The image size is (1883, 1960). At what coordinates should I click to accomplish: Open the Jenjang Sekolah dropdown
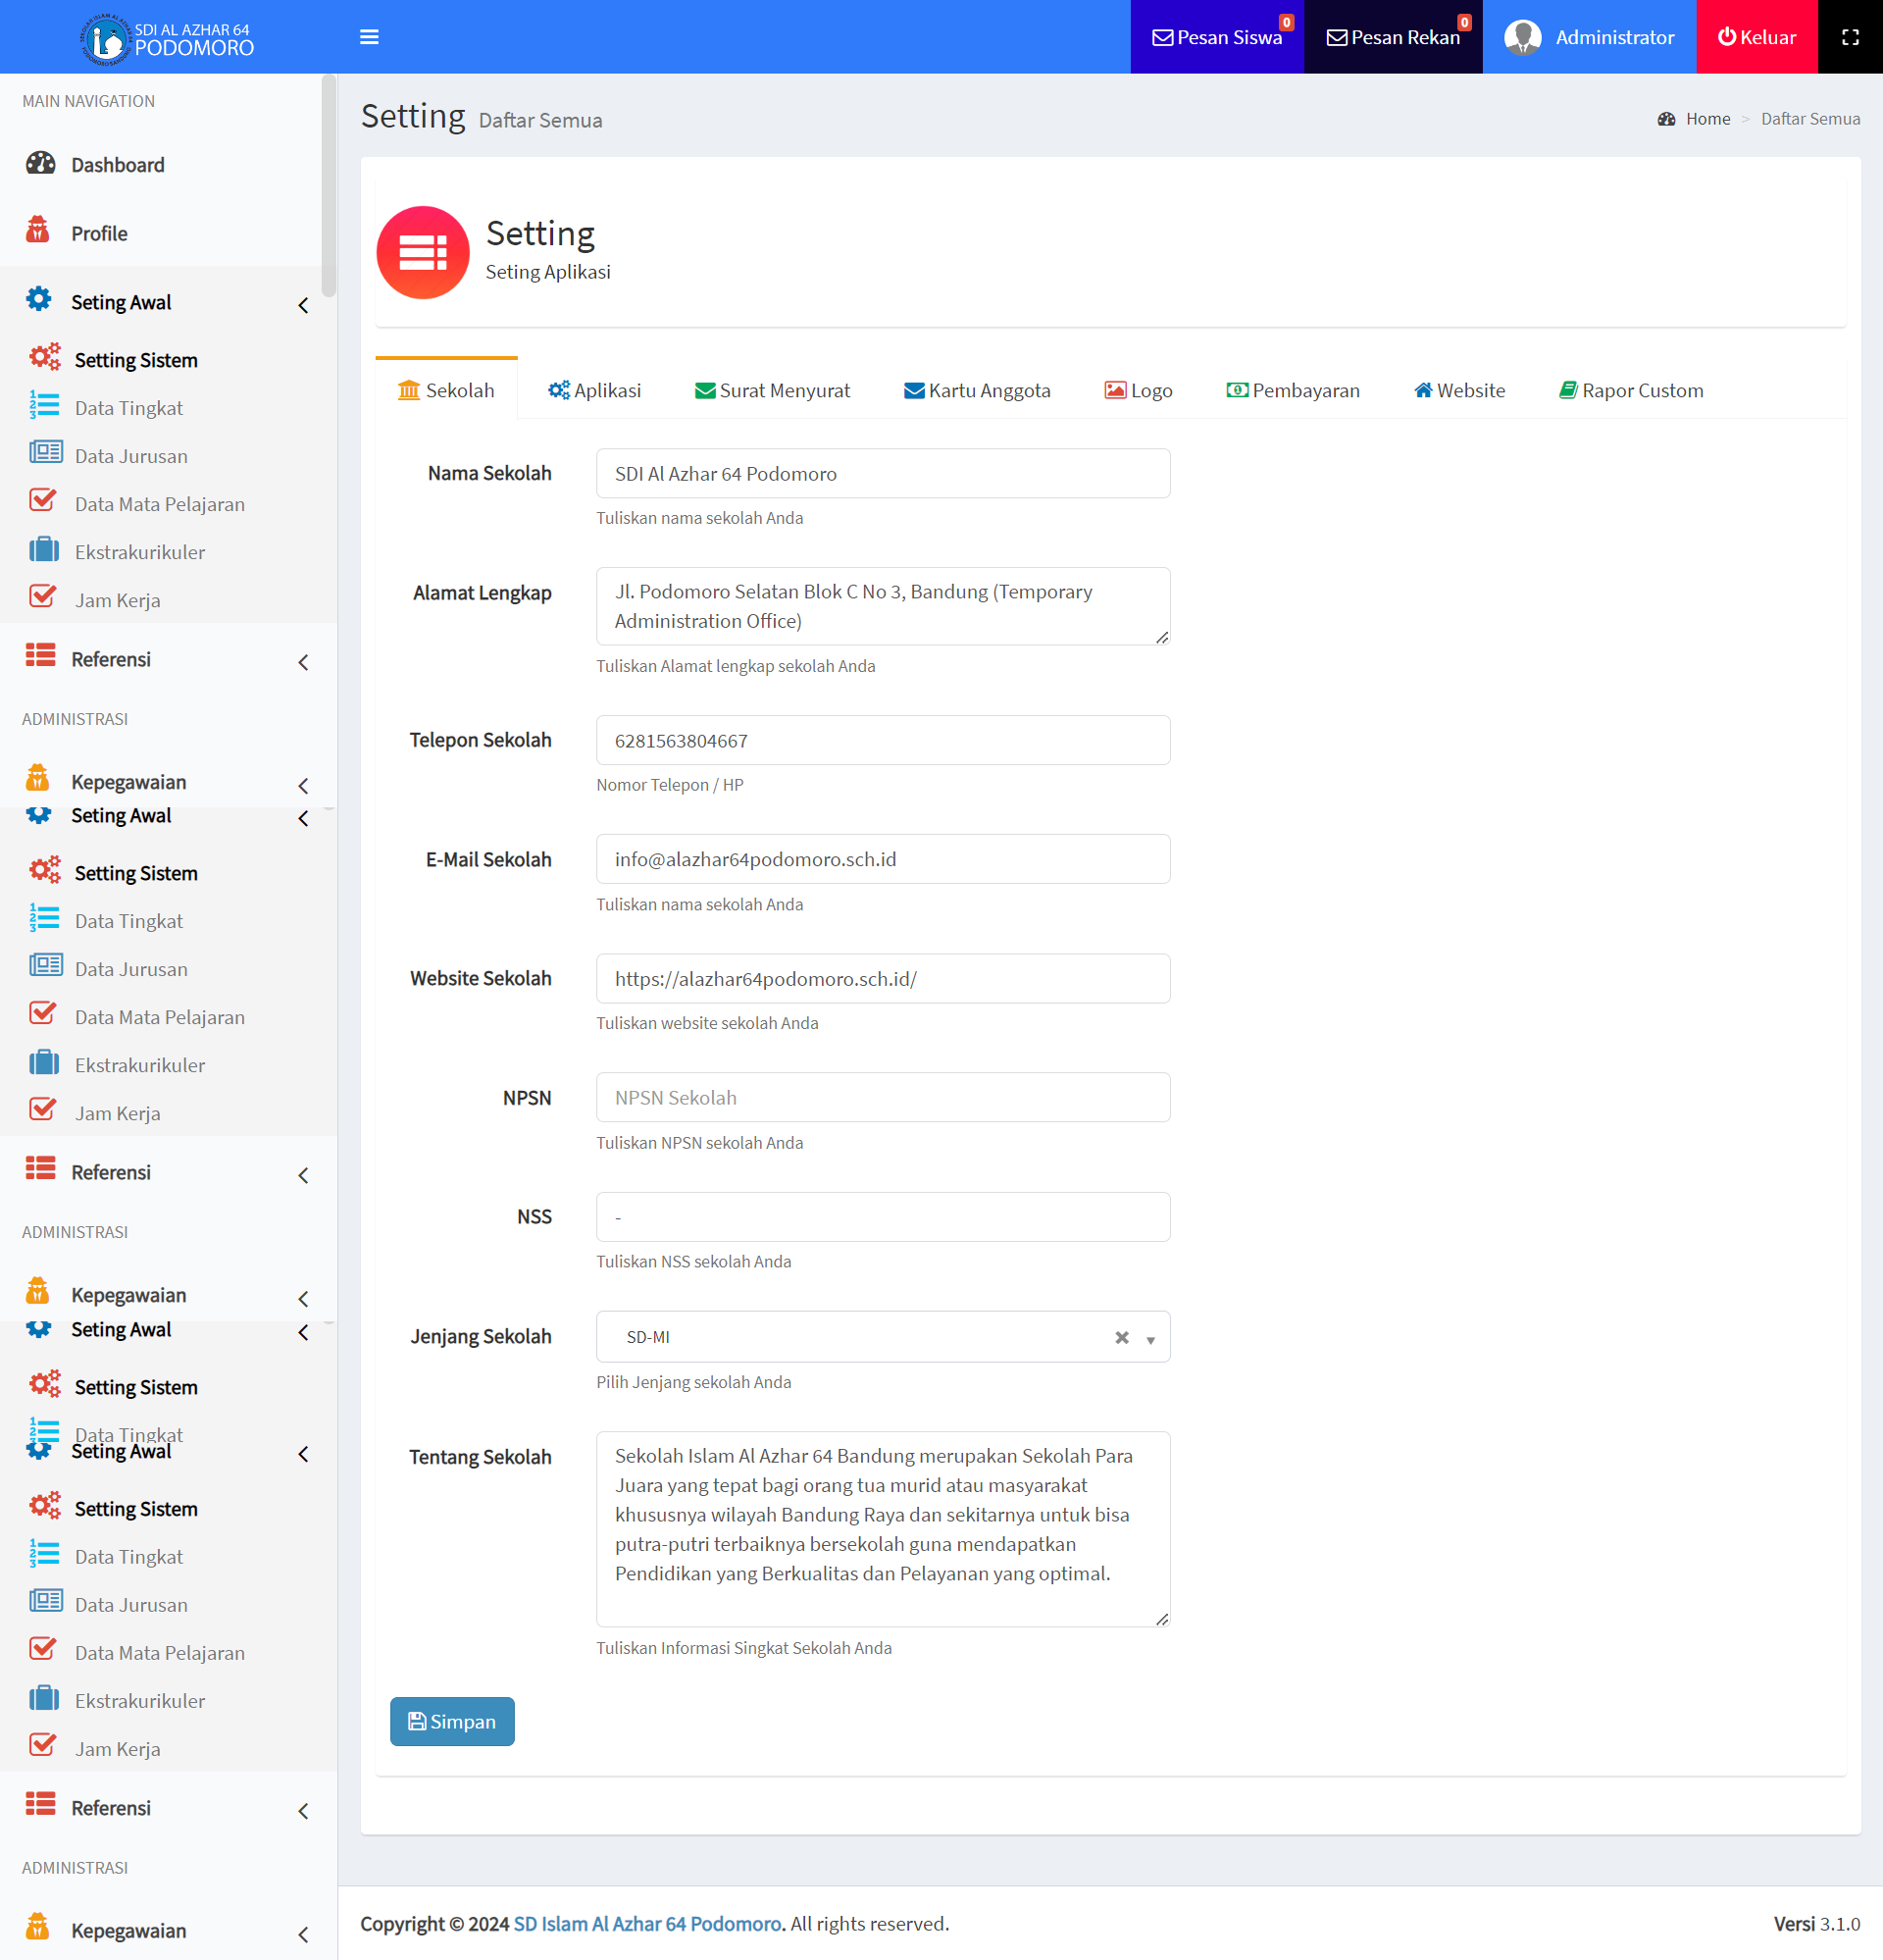(x=1151, y=1339)
